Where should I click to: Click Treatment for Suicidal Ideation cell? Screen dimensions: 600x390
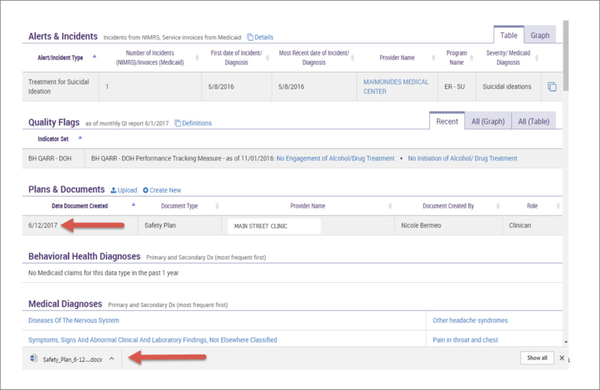click(59, 86)
